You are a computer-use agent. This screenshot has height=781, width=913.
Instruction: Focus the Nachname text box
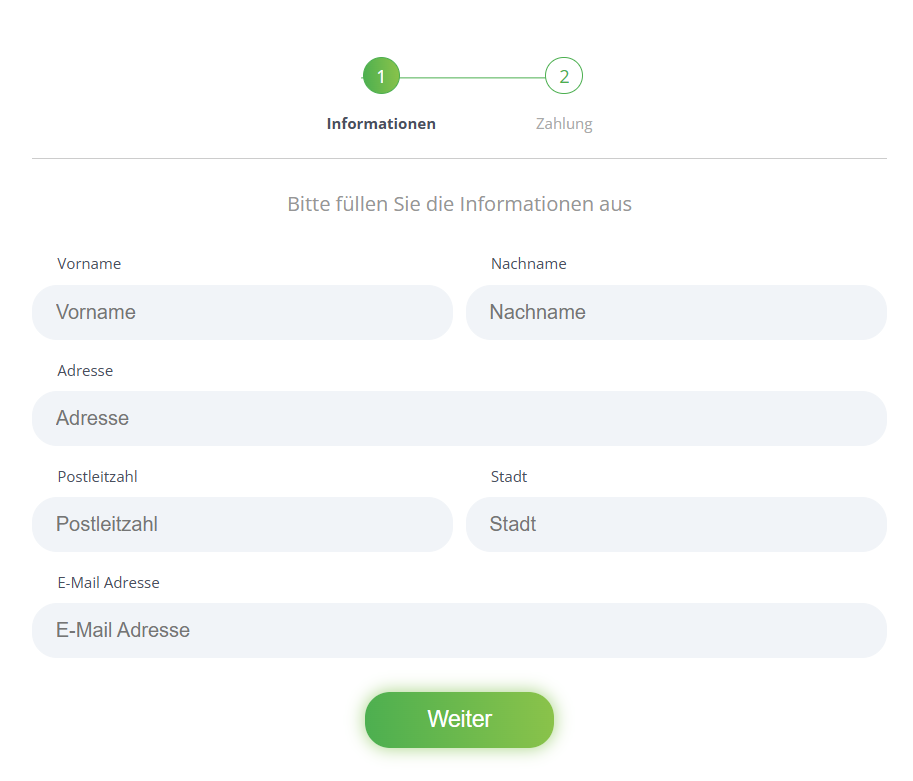676,312
